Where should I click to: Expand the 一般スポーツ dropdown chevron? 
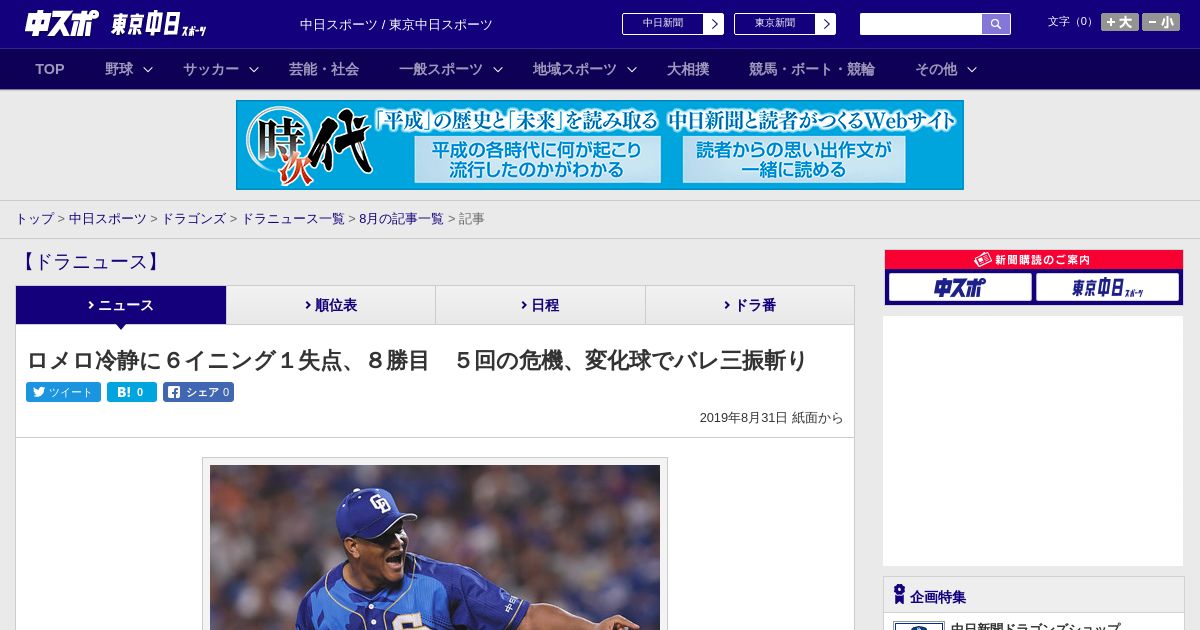(x=498, y=69)
